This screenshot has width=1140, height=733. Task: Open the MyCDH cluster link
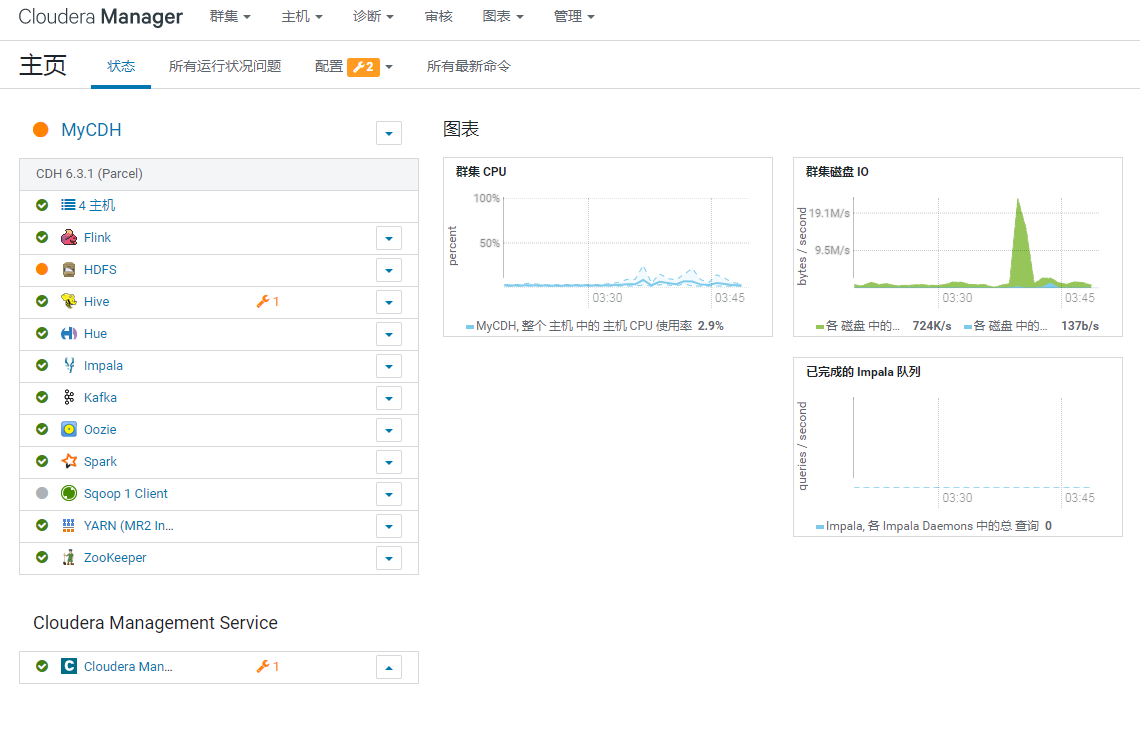tap(91, 129)
